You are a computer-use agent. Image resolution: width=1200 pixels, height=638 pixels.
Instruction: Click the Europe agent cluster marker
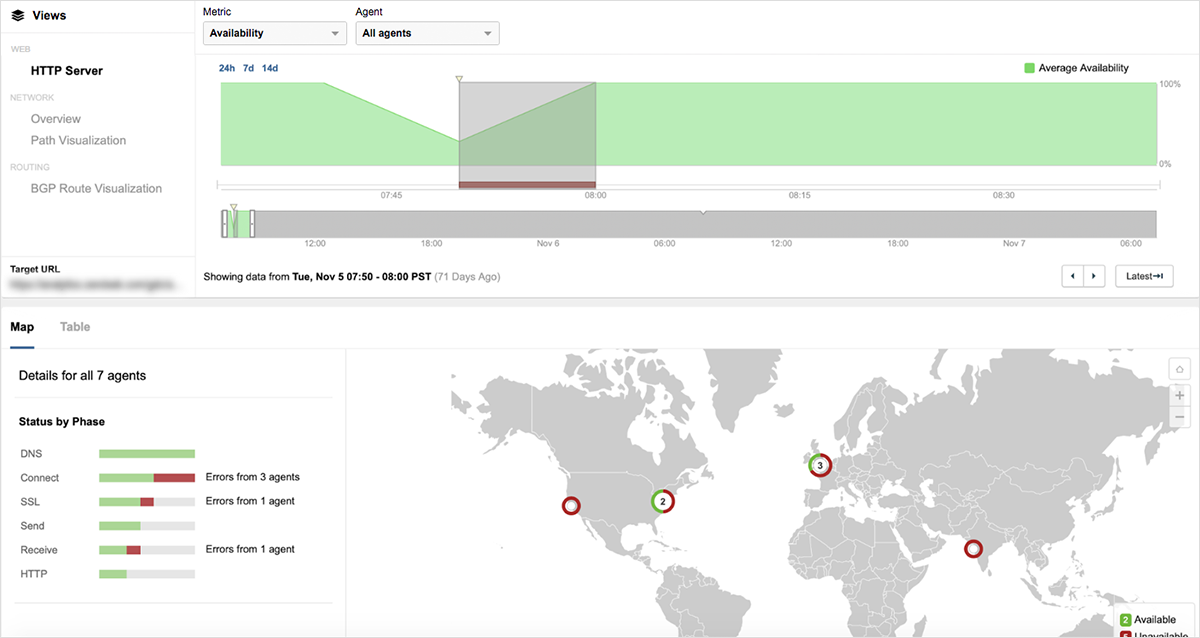click(x=820, y=465)
